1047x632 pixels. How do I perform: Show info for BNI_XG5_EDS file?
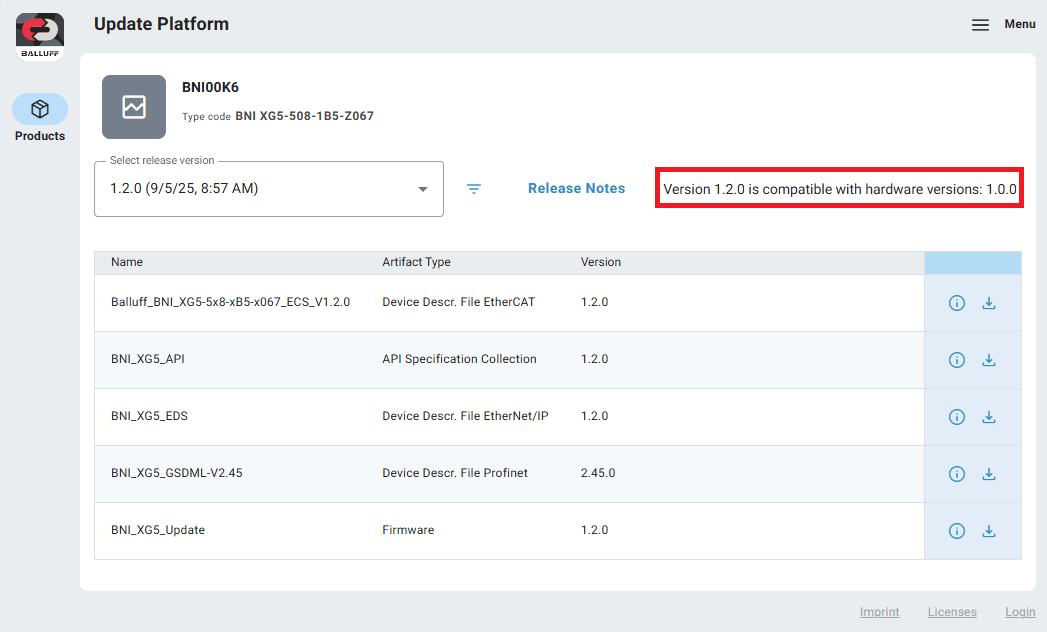tap(957, 417)
